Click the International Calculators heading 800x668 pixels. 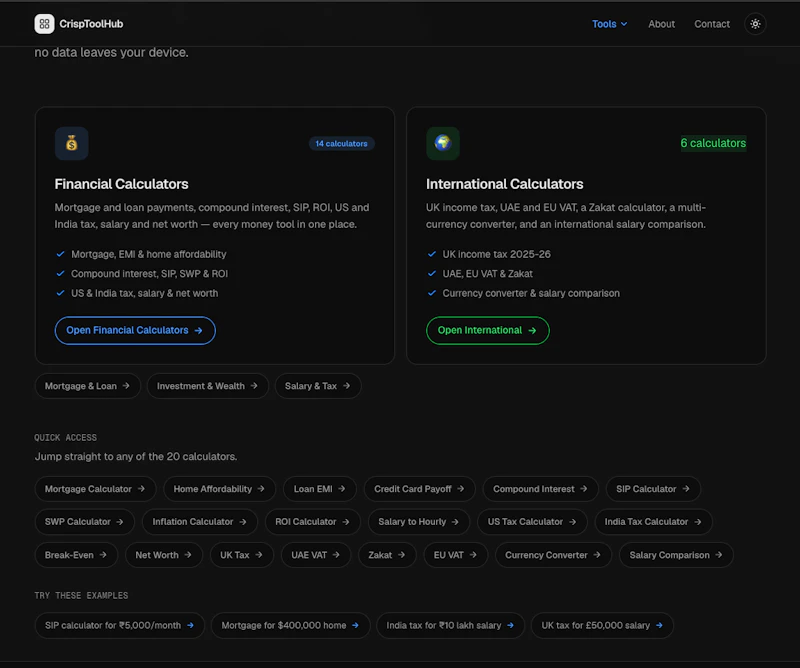pos(505,184)
